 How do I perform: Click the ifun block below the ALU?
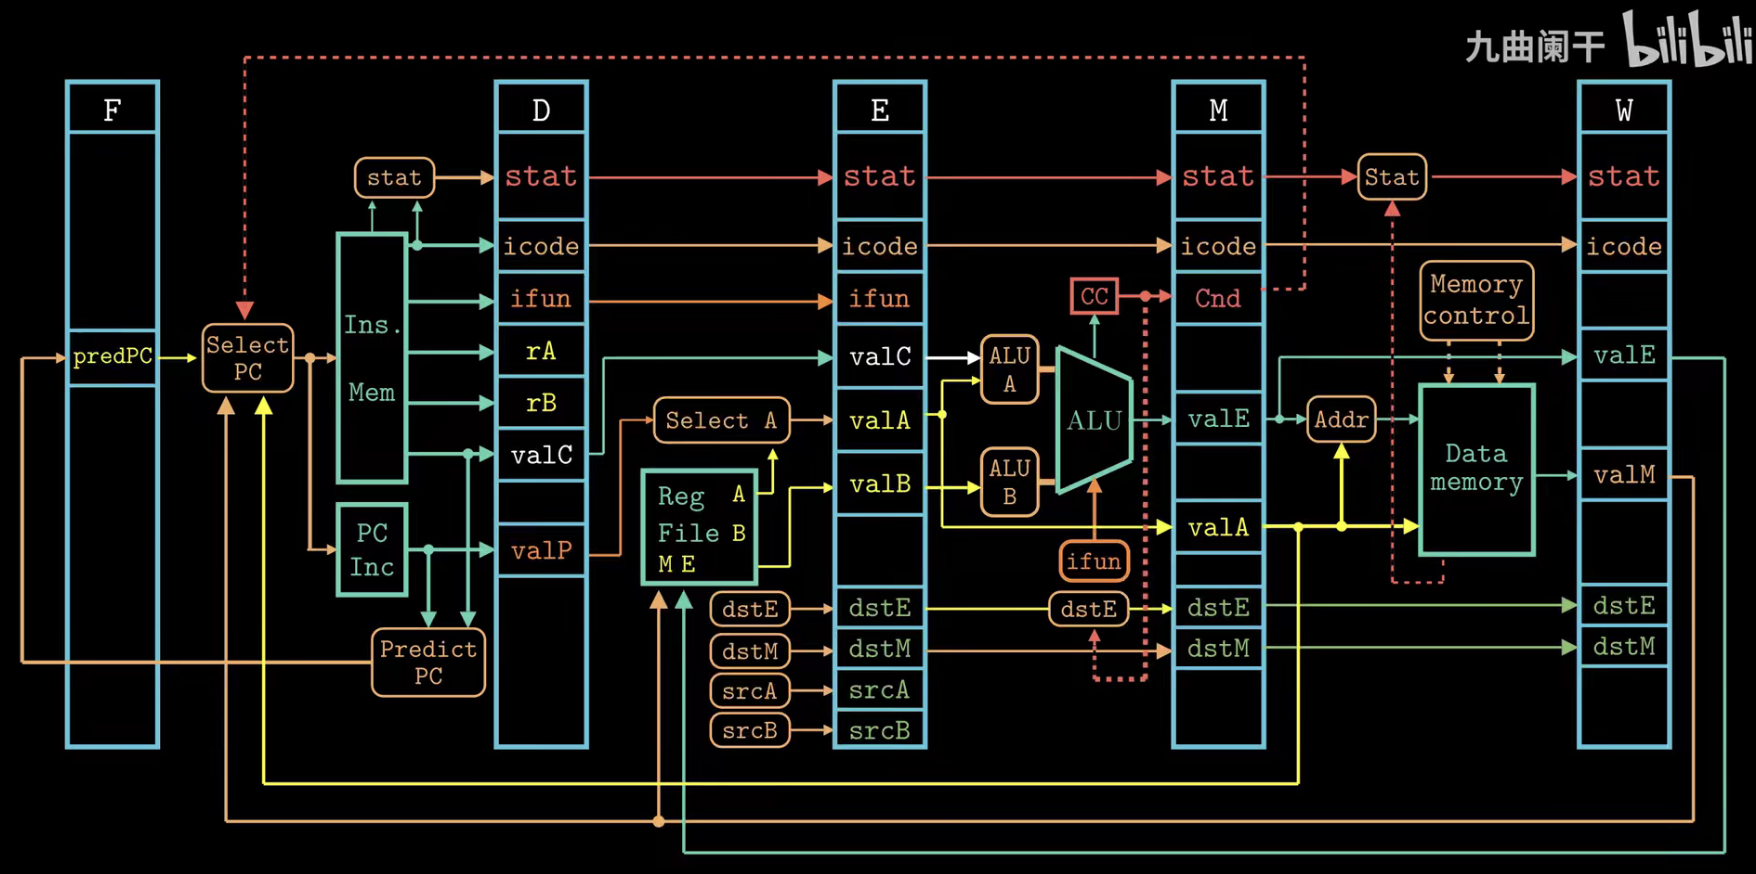click(1094, 562)
